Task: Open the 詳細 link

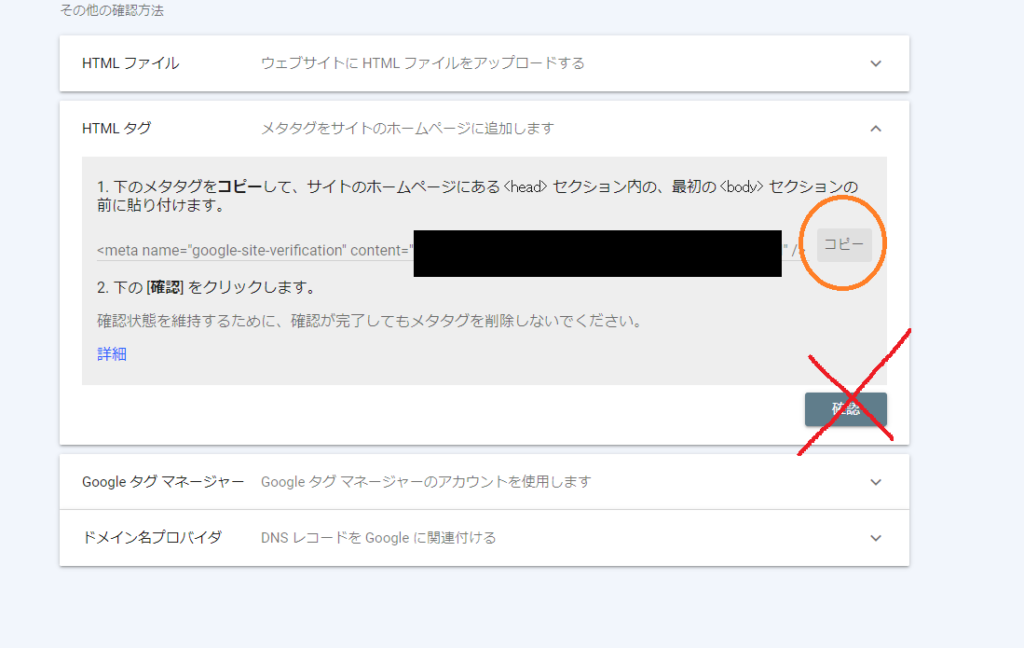Action: pos(112,354)
